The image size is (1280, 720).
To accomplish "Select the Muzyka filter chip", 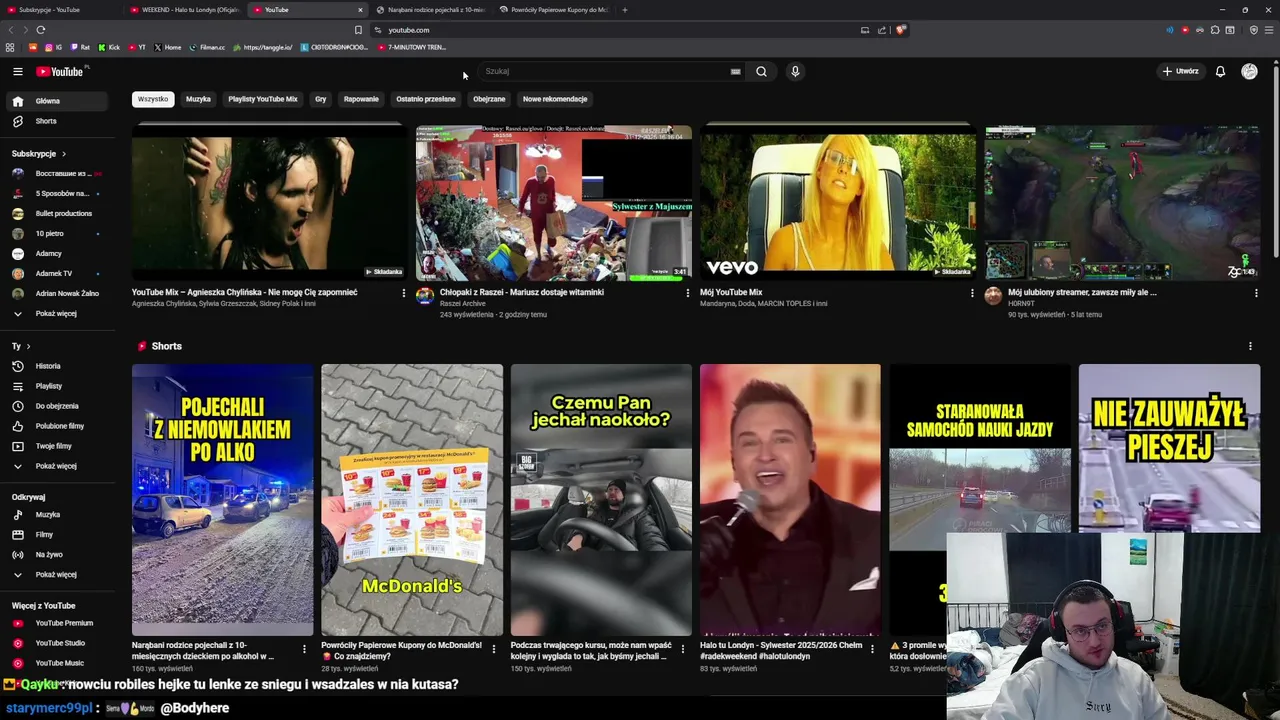I will tap(198, 99).
